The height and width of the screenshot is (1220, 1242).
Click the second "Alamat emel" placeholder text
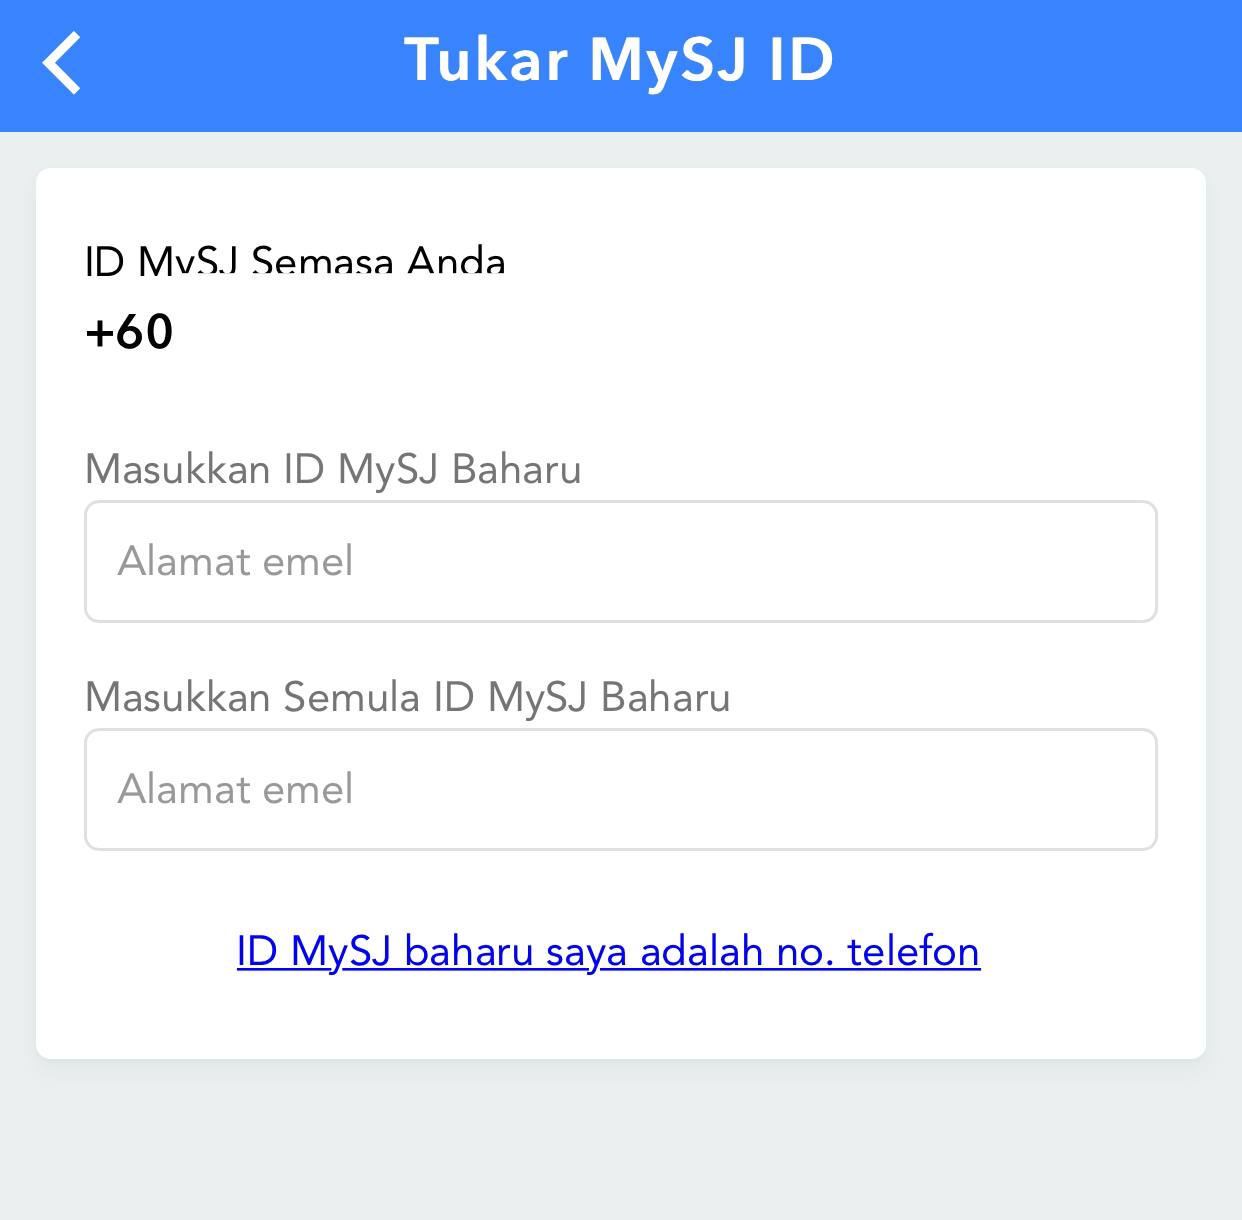click(x=235, y=789)
